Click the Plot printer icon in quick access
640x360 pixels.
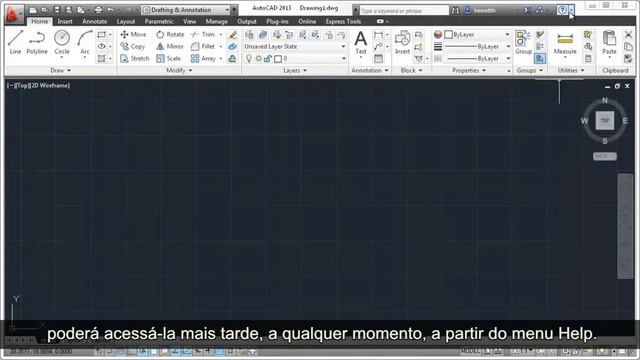98,10
